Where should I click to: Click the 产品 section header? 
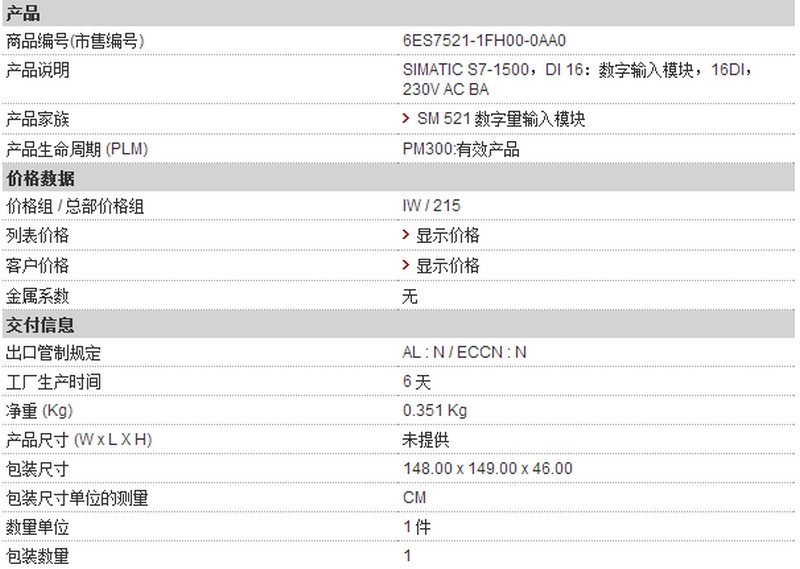[x=398, y=13]
